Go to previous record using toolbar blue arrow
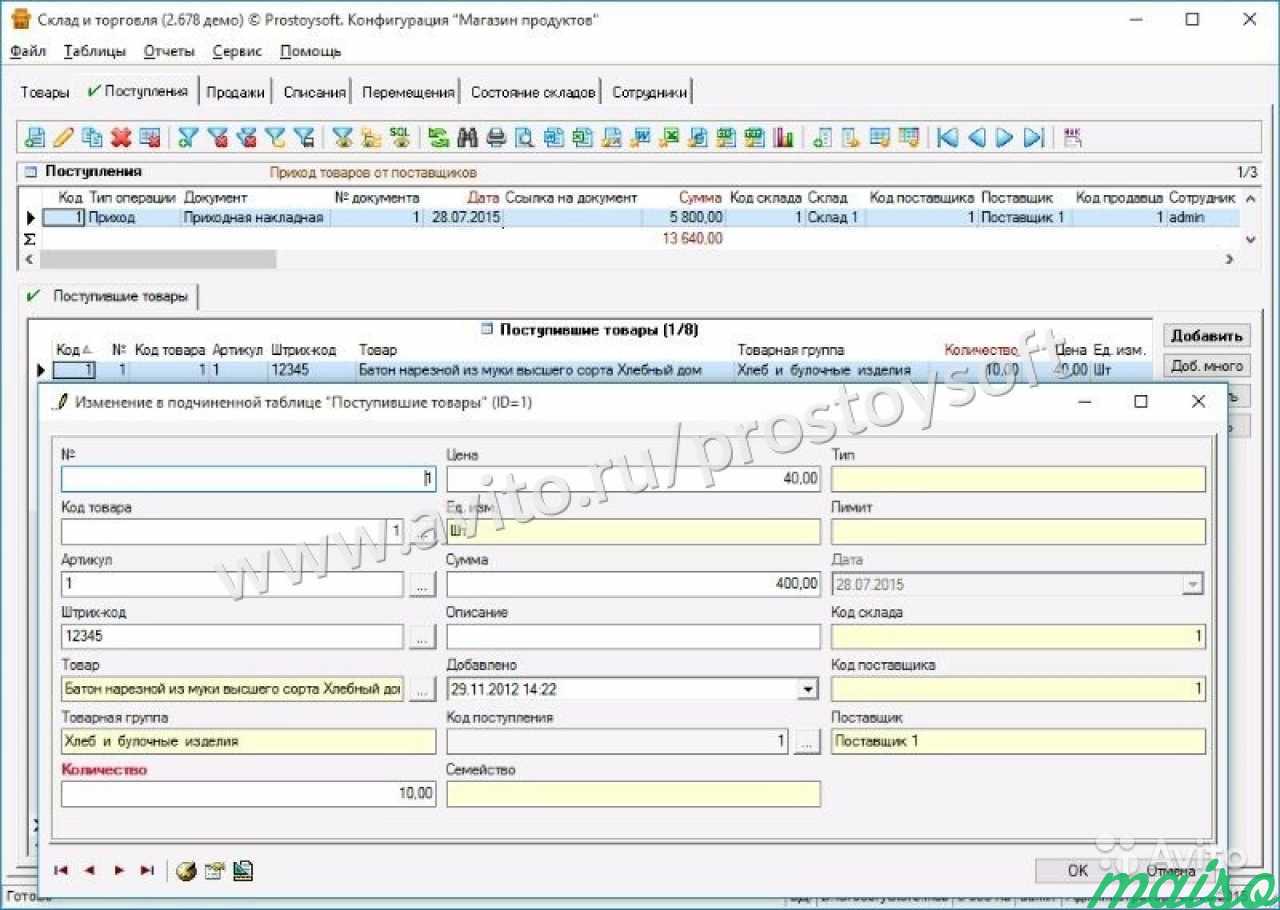The height and width of the screenshot is (910, 1280). (977, 137)
